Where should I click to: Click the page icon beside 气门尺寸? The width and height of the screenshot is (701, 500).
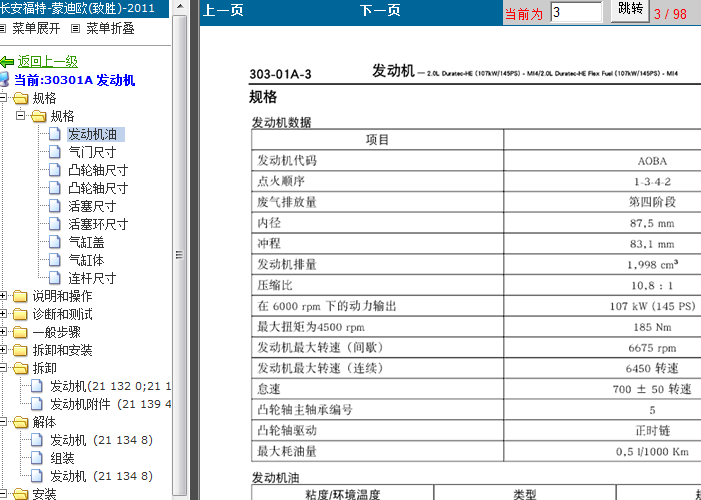coord(55,152)
